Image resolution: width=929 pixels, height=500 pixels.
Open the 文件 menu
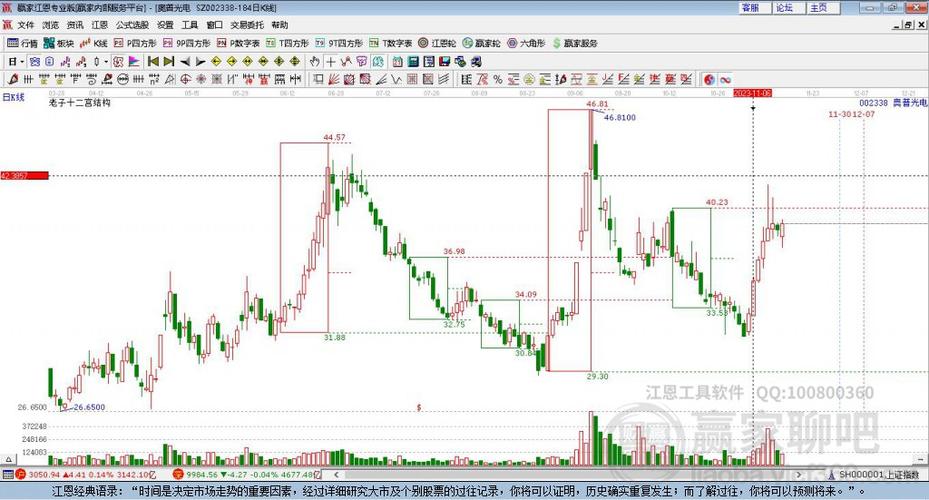(25, 25)
